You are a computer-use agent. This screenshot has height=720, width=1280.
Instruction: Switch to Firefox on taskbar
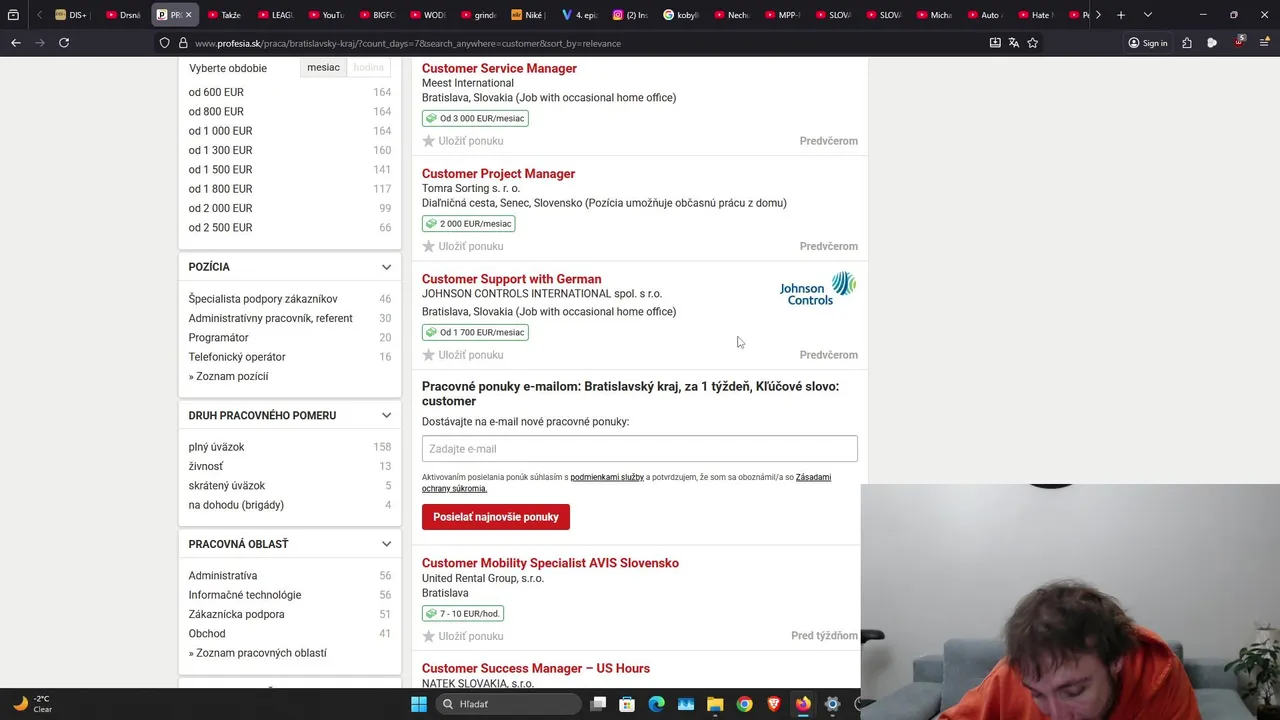tap(803, 704)
